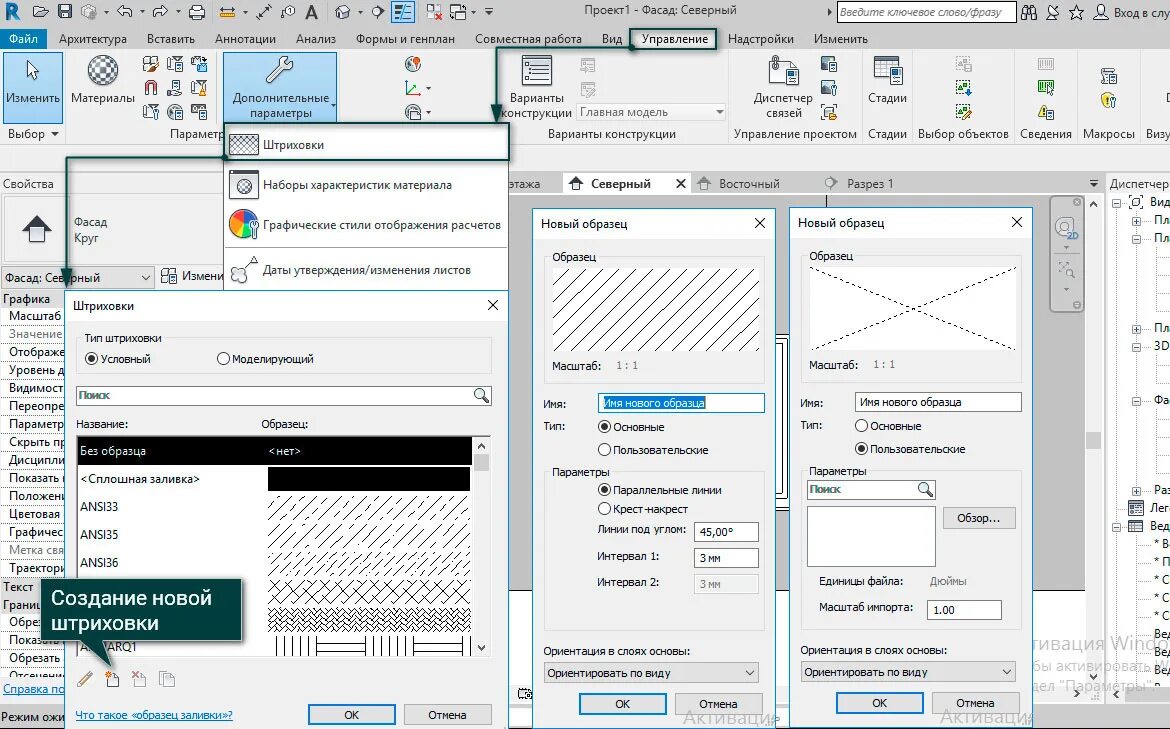Open the Фасад: Северный view selector dropdown
This screenshot has width=1170, height=729.
78,278
